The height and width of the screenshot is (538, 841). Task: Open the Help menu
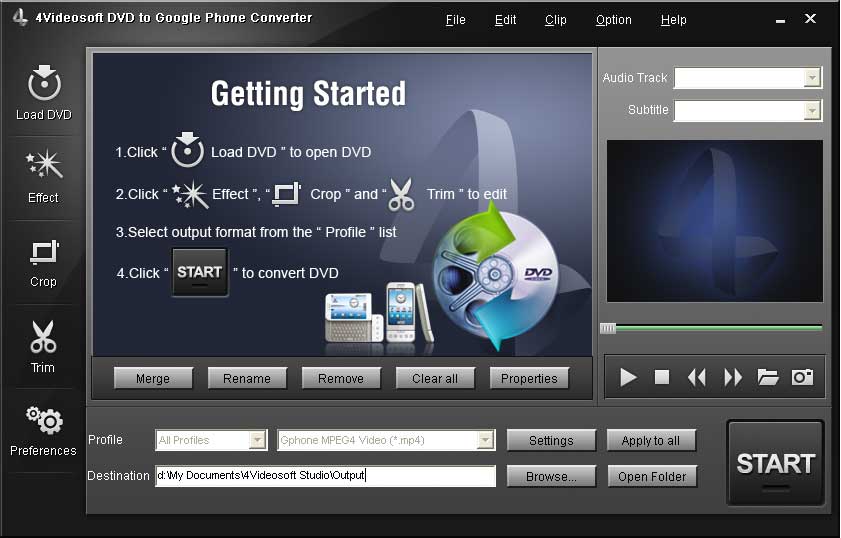coord(673,20)
